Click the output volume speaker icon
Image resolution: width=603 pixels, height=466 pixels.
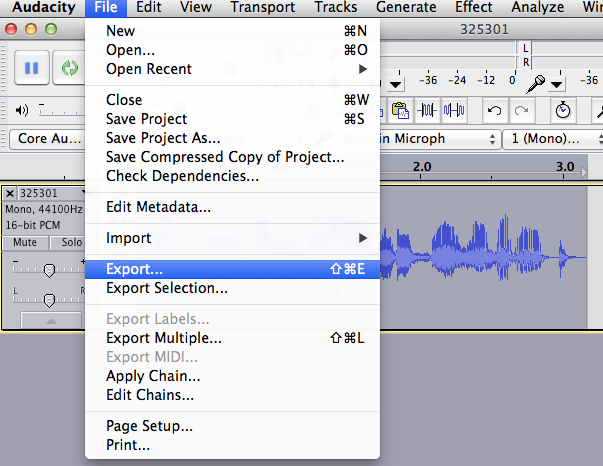(x=22, y=110)
